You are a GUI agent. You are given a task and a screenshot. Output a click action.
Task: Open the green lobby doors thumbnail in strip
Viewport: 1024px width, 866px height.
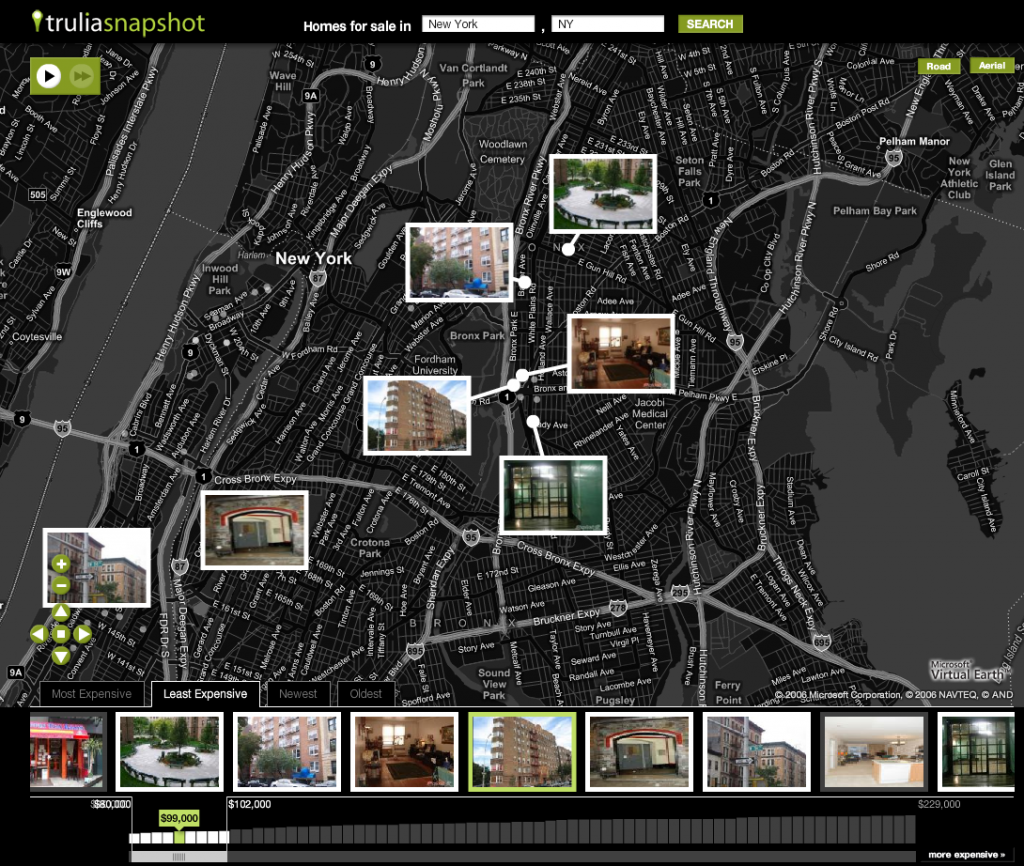tap(976, 752)
